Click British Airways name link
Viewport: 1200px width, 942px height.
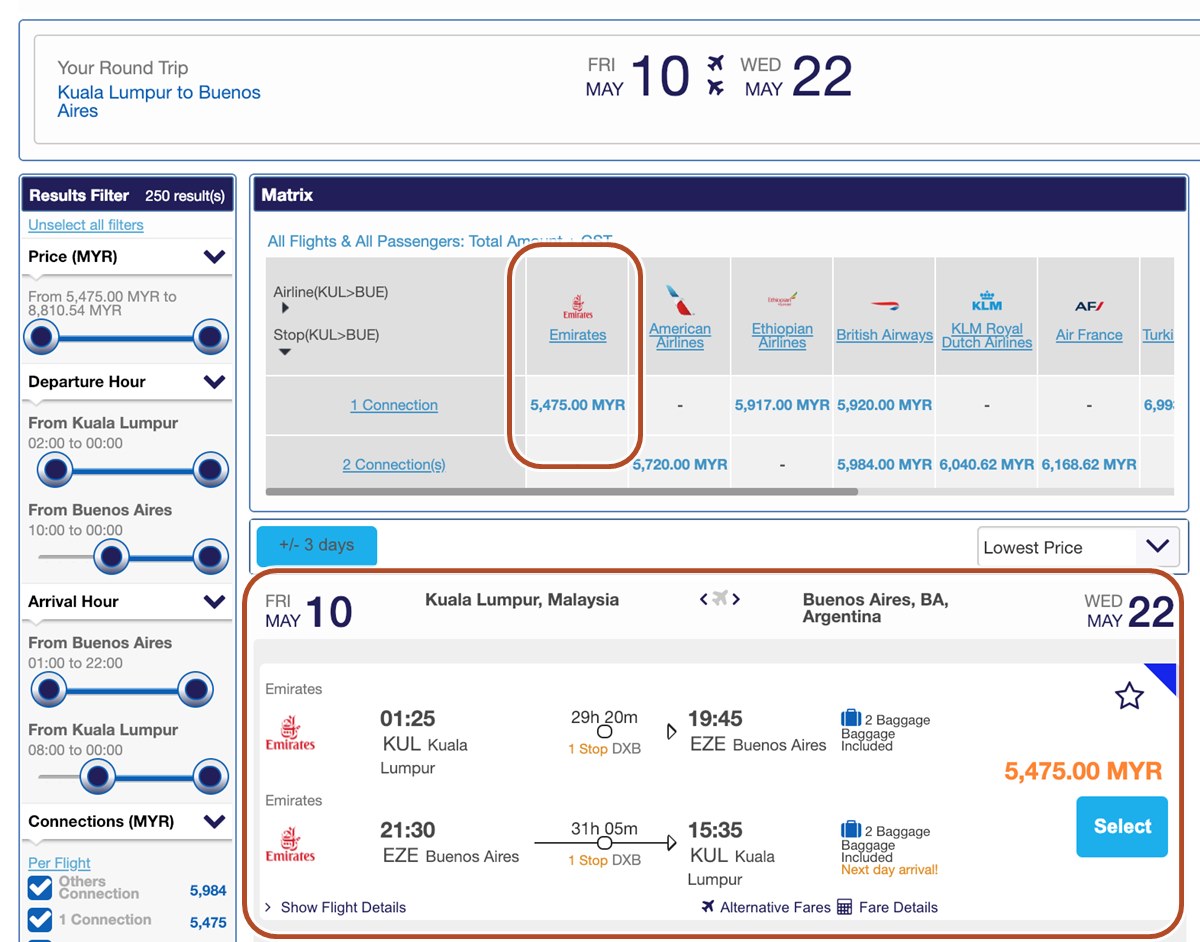tap(885, 335)
